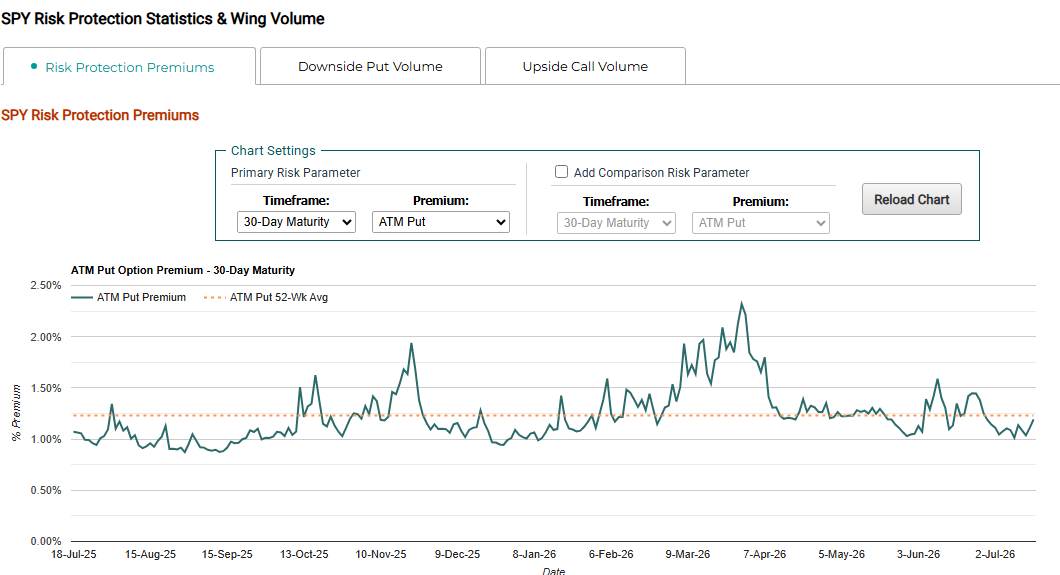The image size is (1060, 575).
Task: Click the chart peak in mid-November 2025
Action: pos(411,344)
